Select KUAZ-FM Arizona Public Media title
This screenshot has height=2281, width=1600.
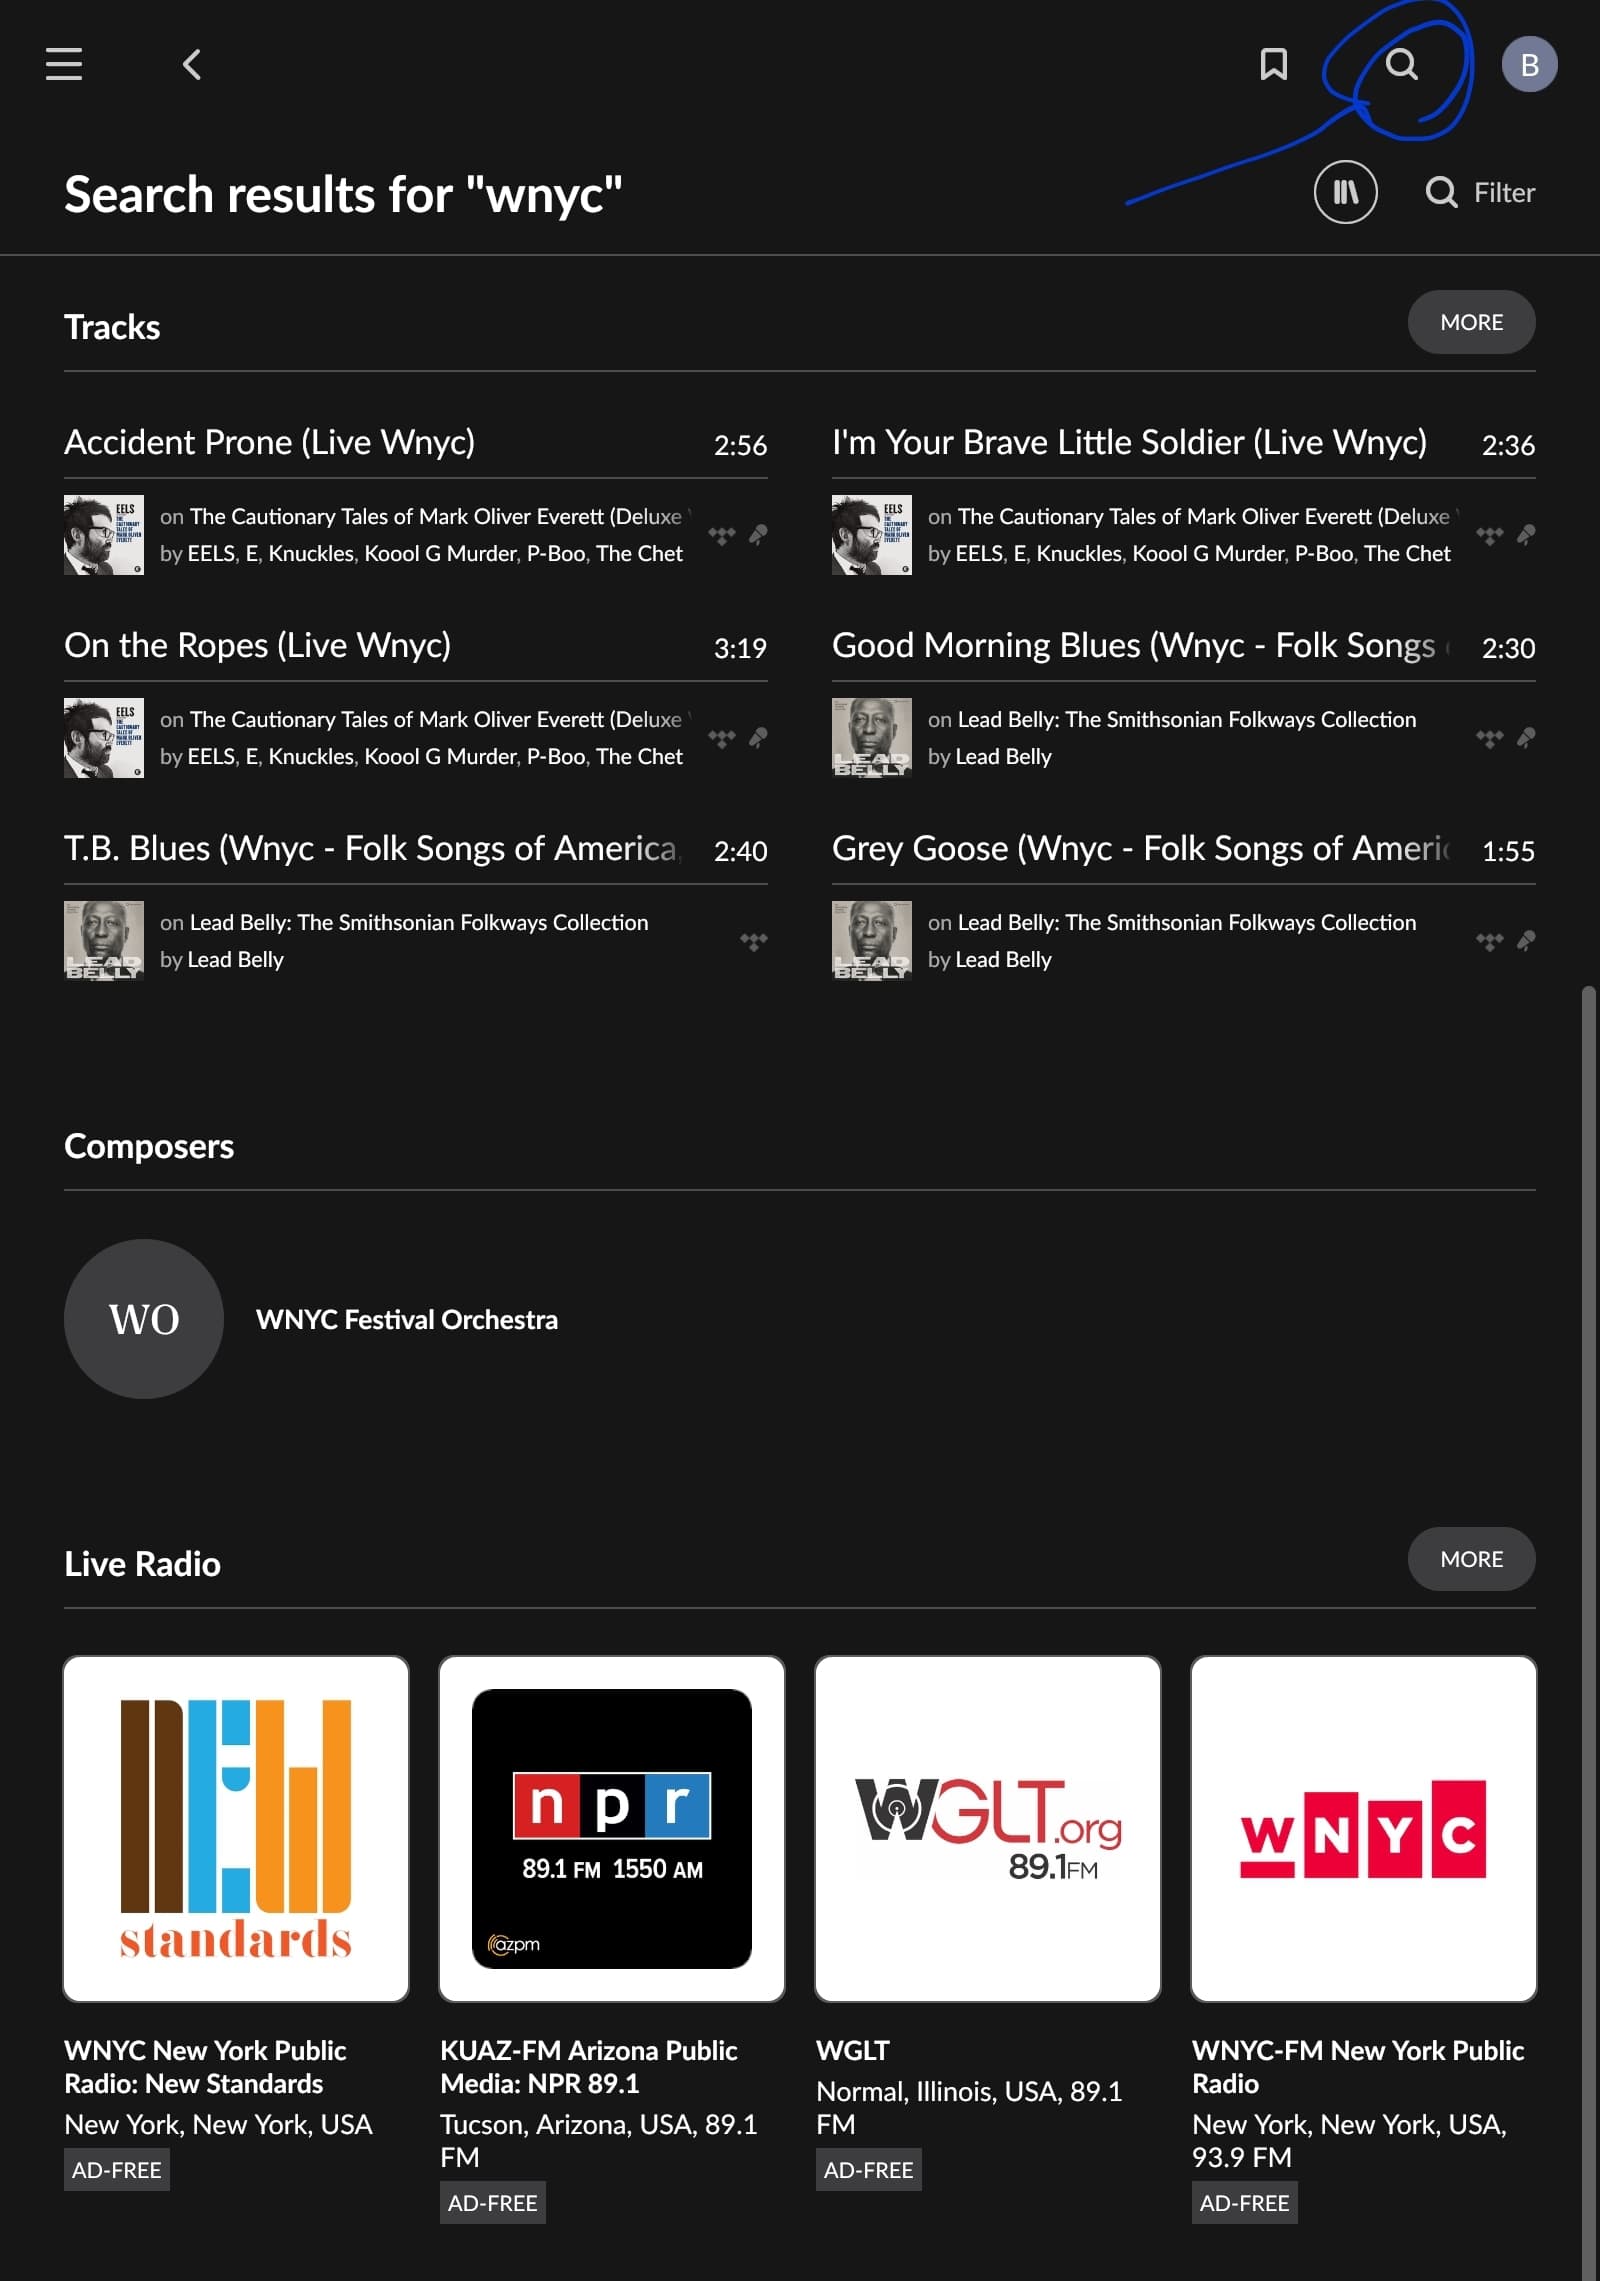tap(588, 2066)
